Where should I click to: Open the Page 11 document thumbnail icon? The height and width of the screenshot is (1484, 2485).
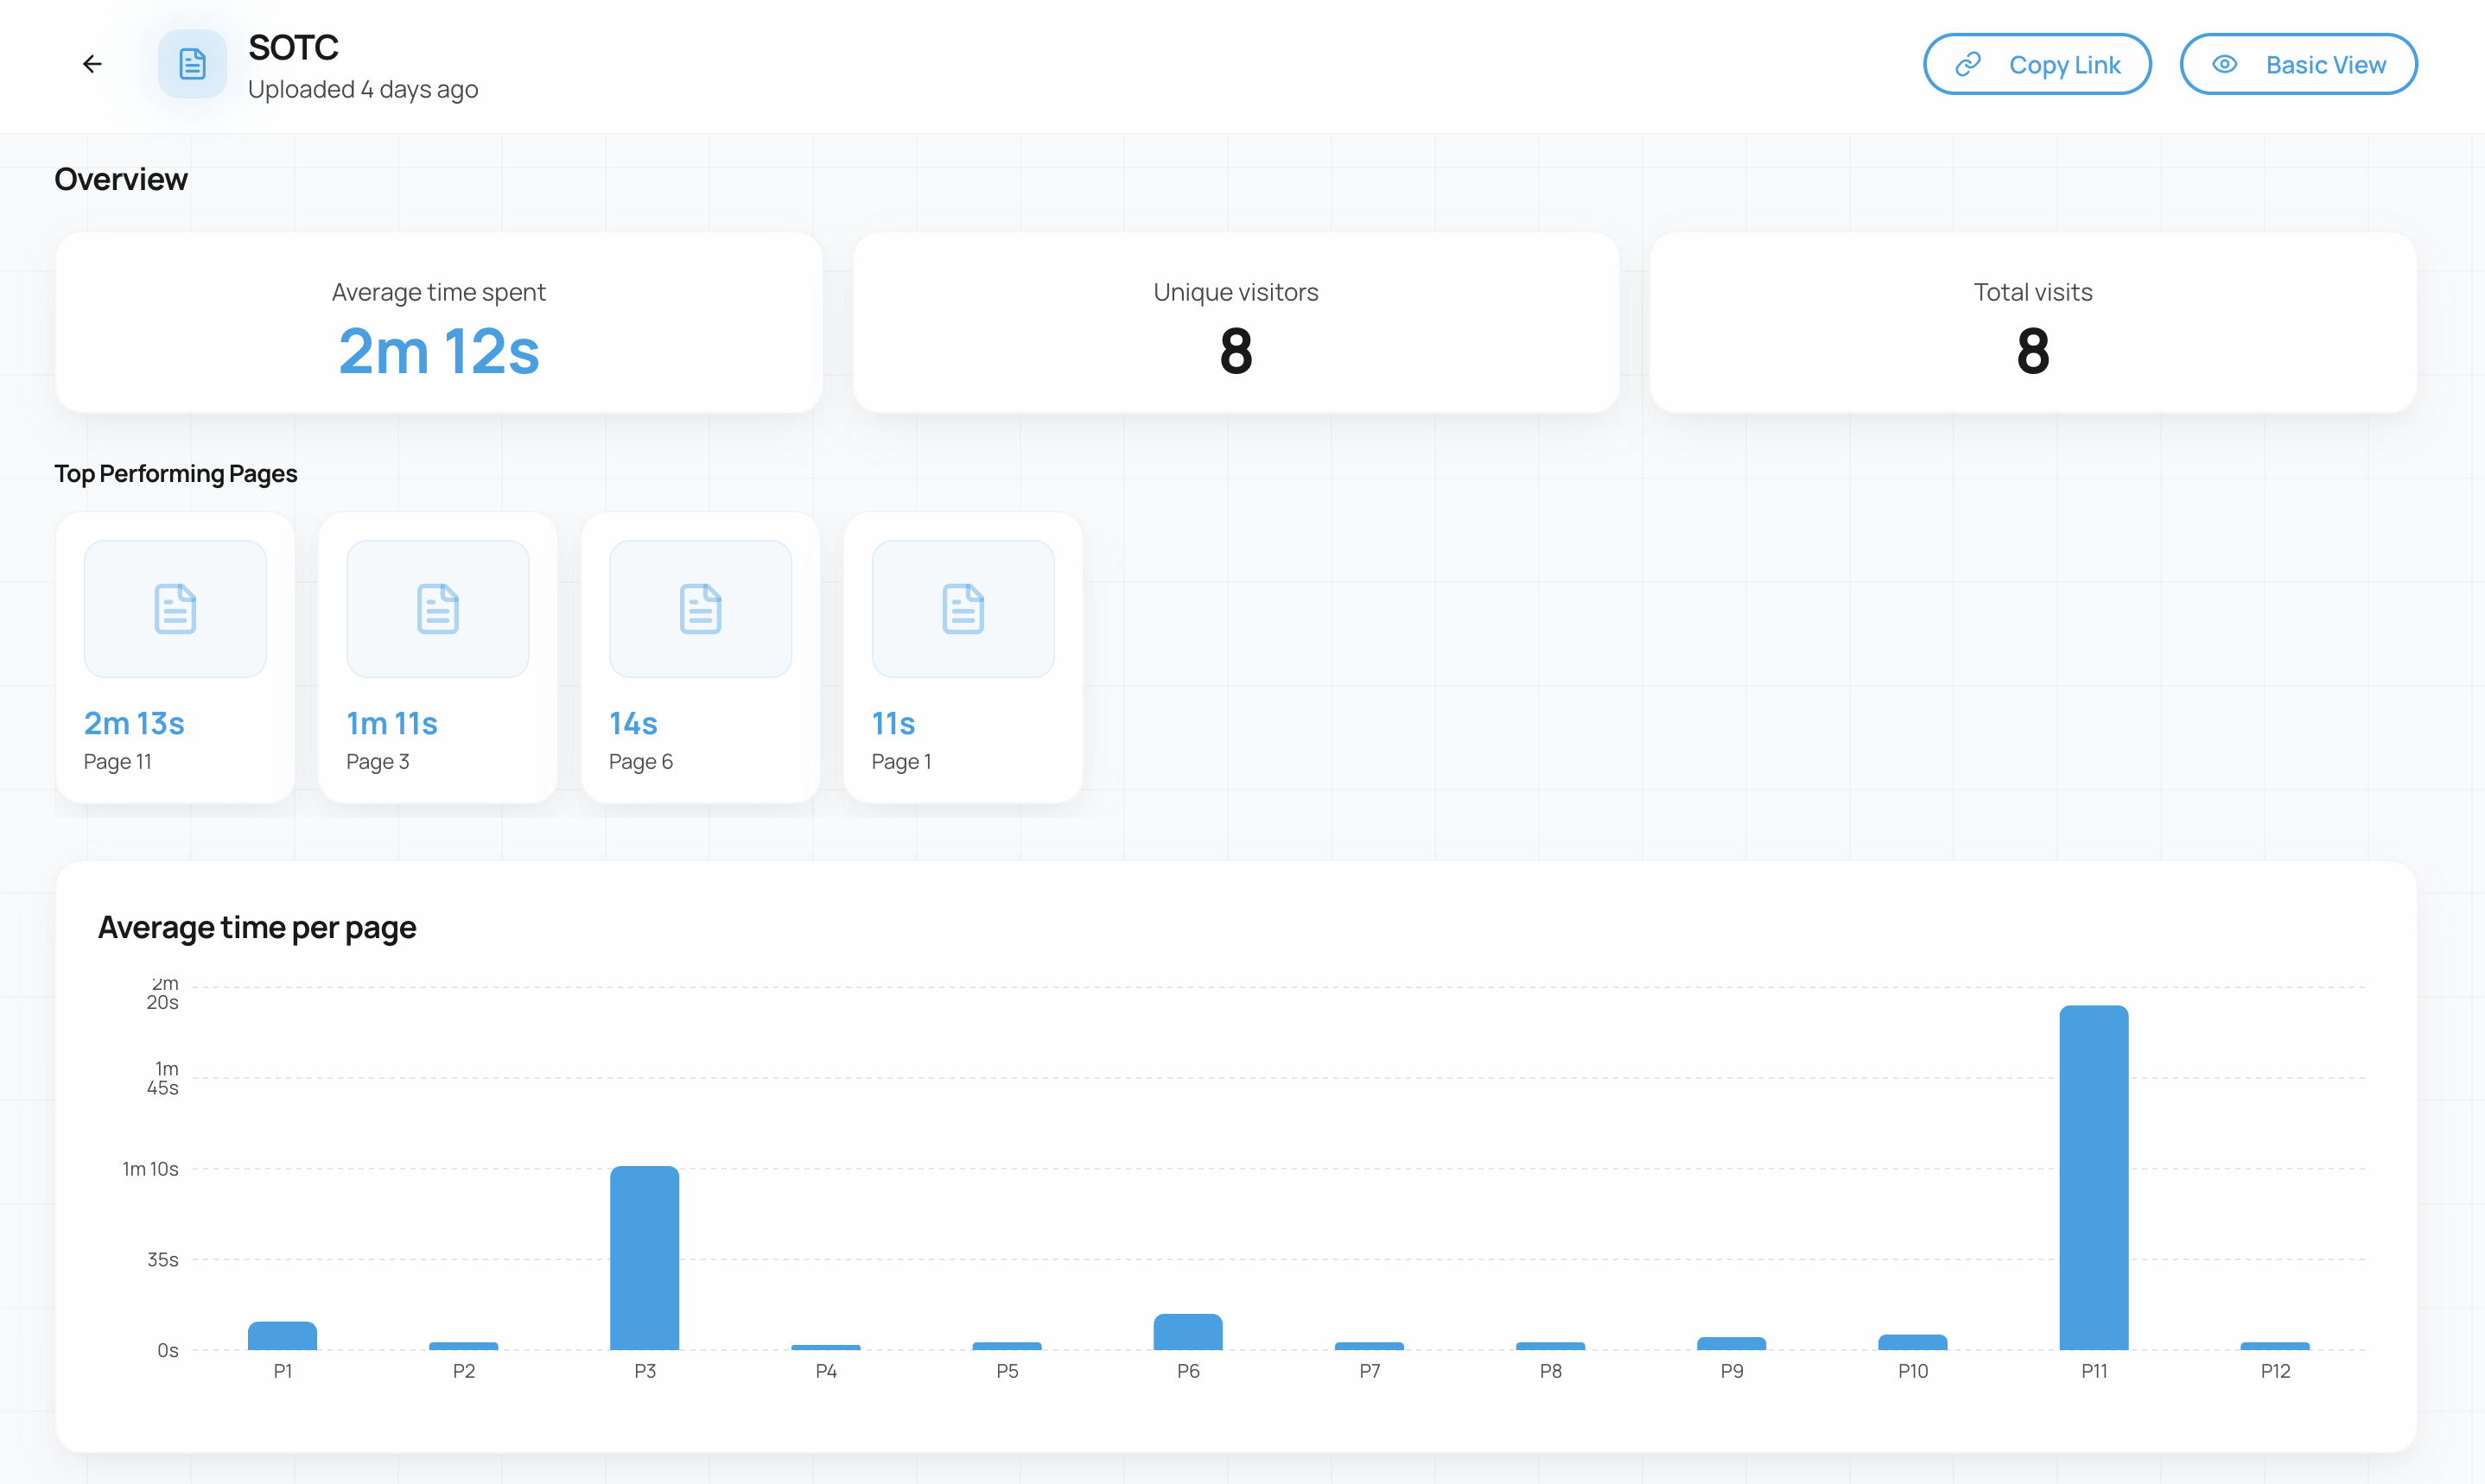(x=174, y=608)
